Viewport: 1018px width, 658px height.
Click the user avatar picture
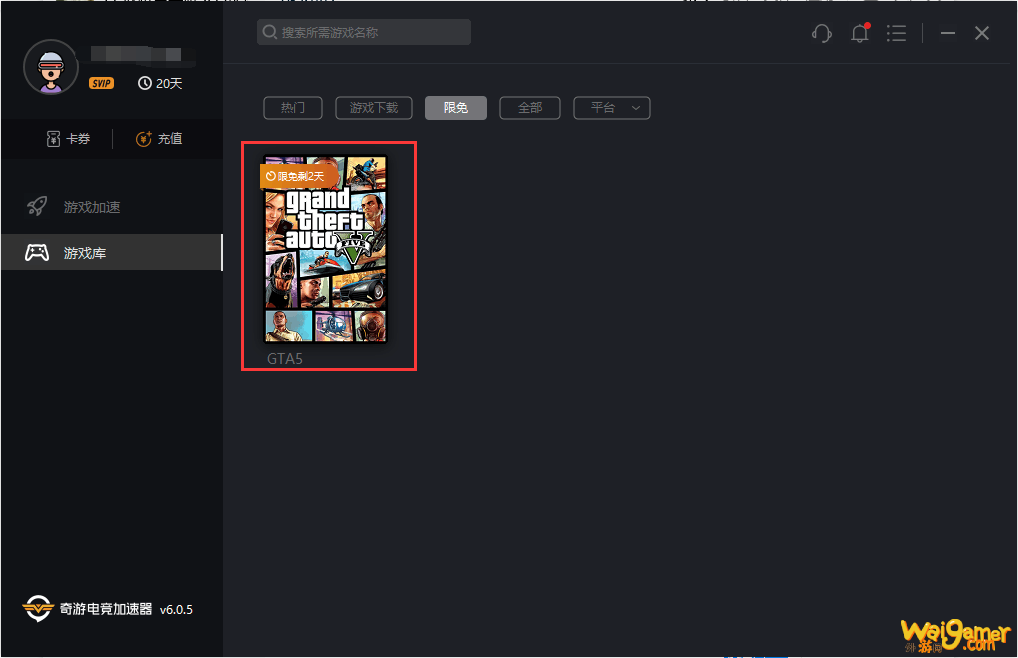pos(51,67)
